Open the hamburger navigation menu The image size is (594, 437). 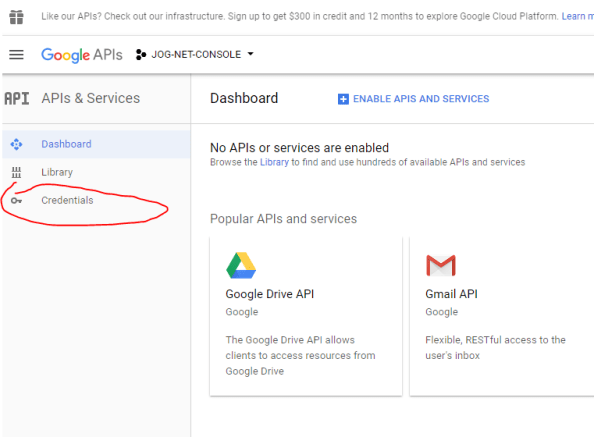16,55
